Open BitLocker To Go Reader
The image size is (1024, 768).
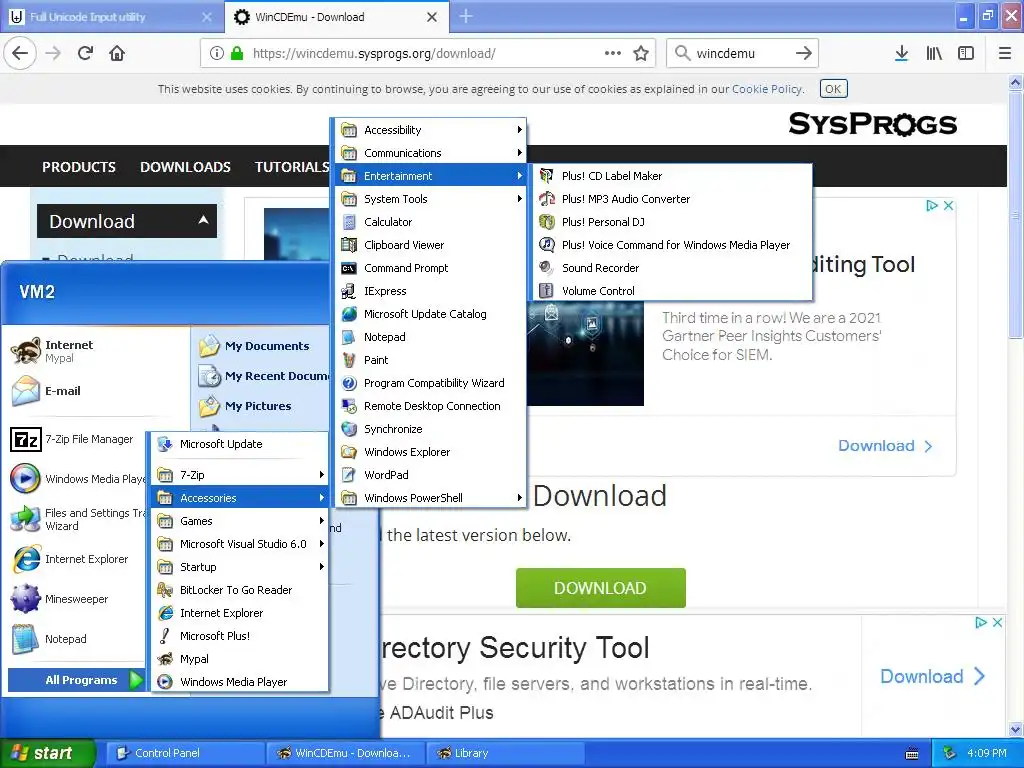point(240,590)
